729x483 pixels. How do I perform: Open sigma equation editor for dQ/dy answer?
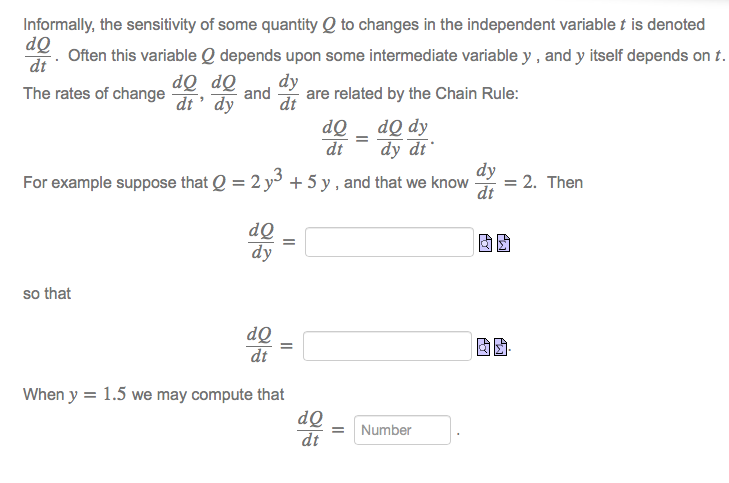pos(503,243)
